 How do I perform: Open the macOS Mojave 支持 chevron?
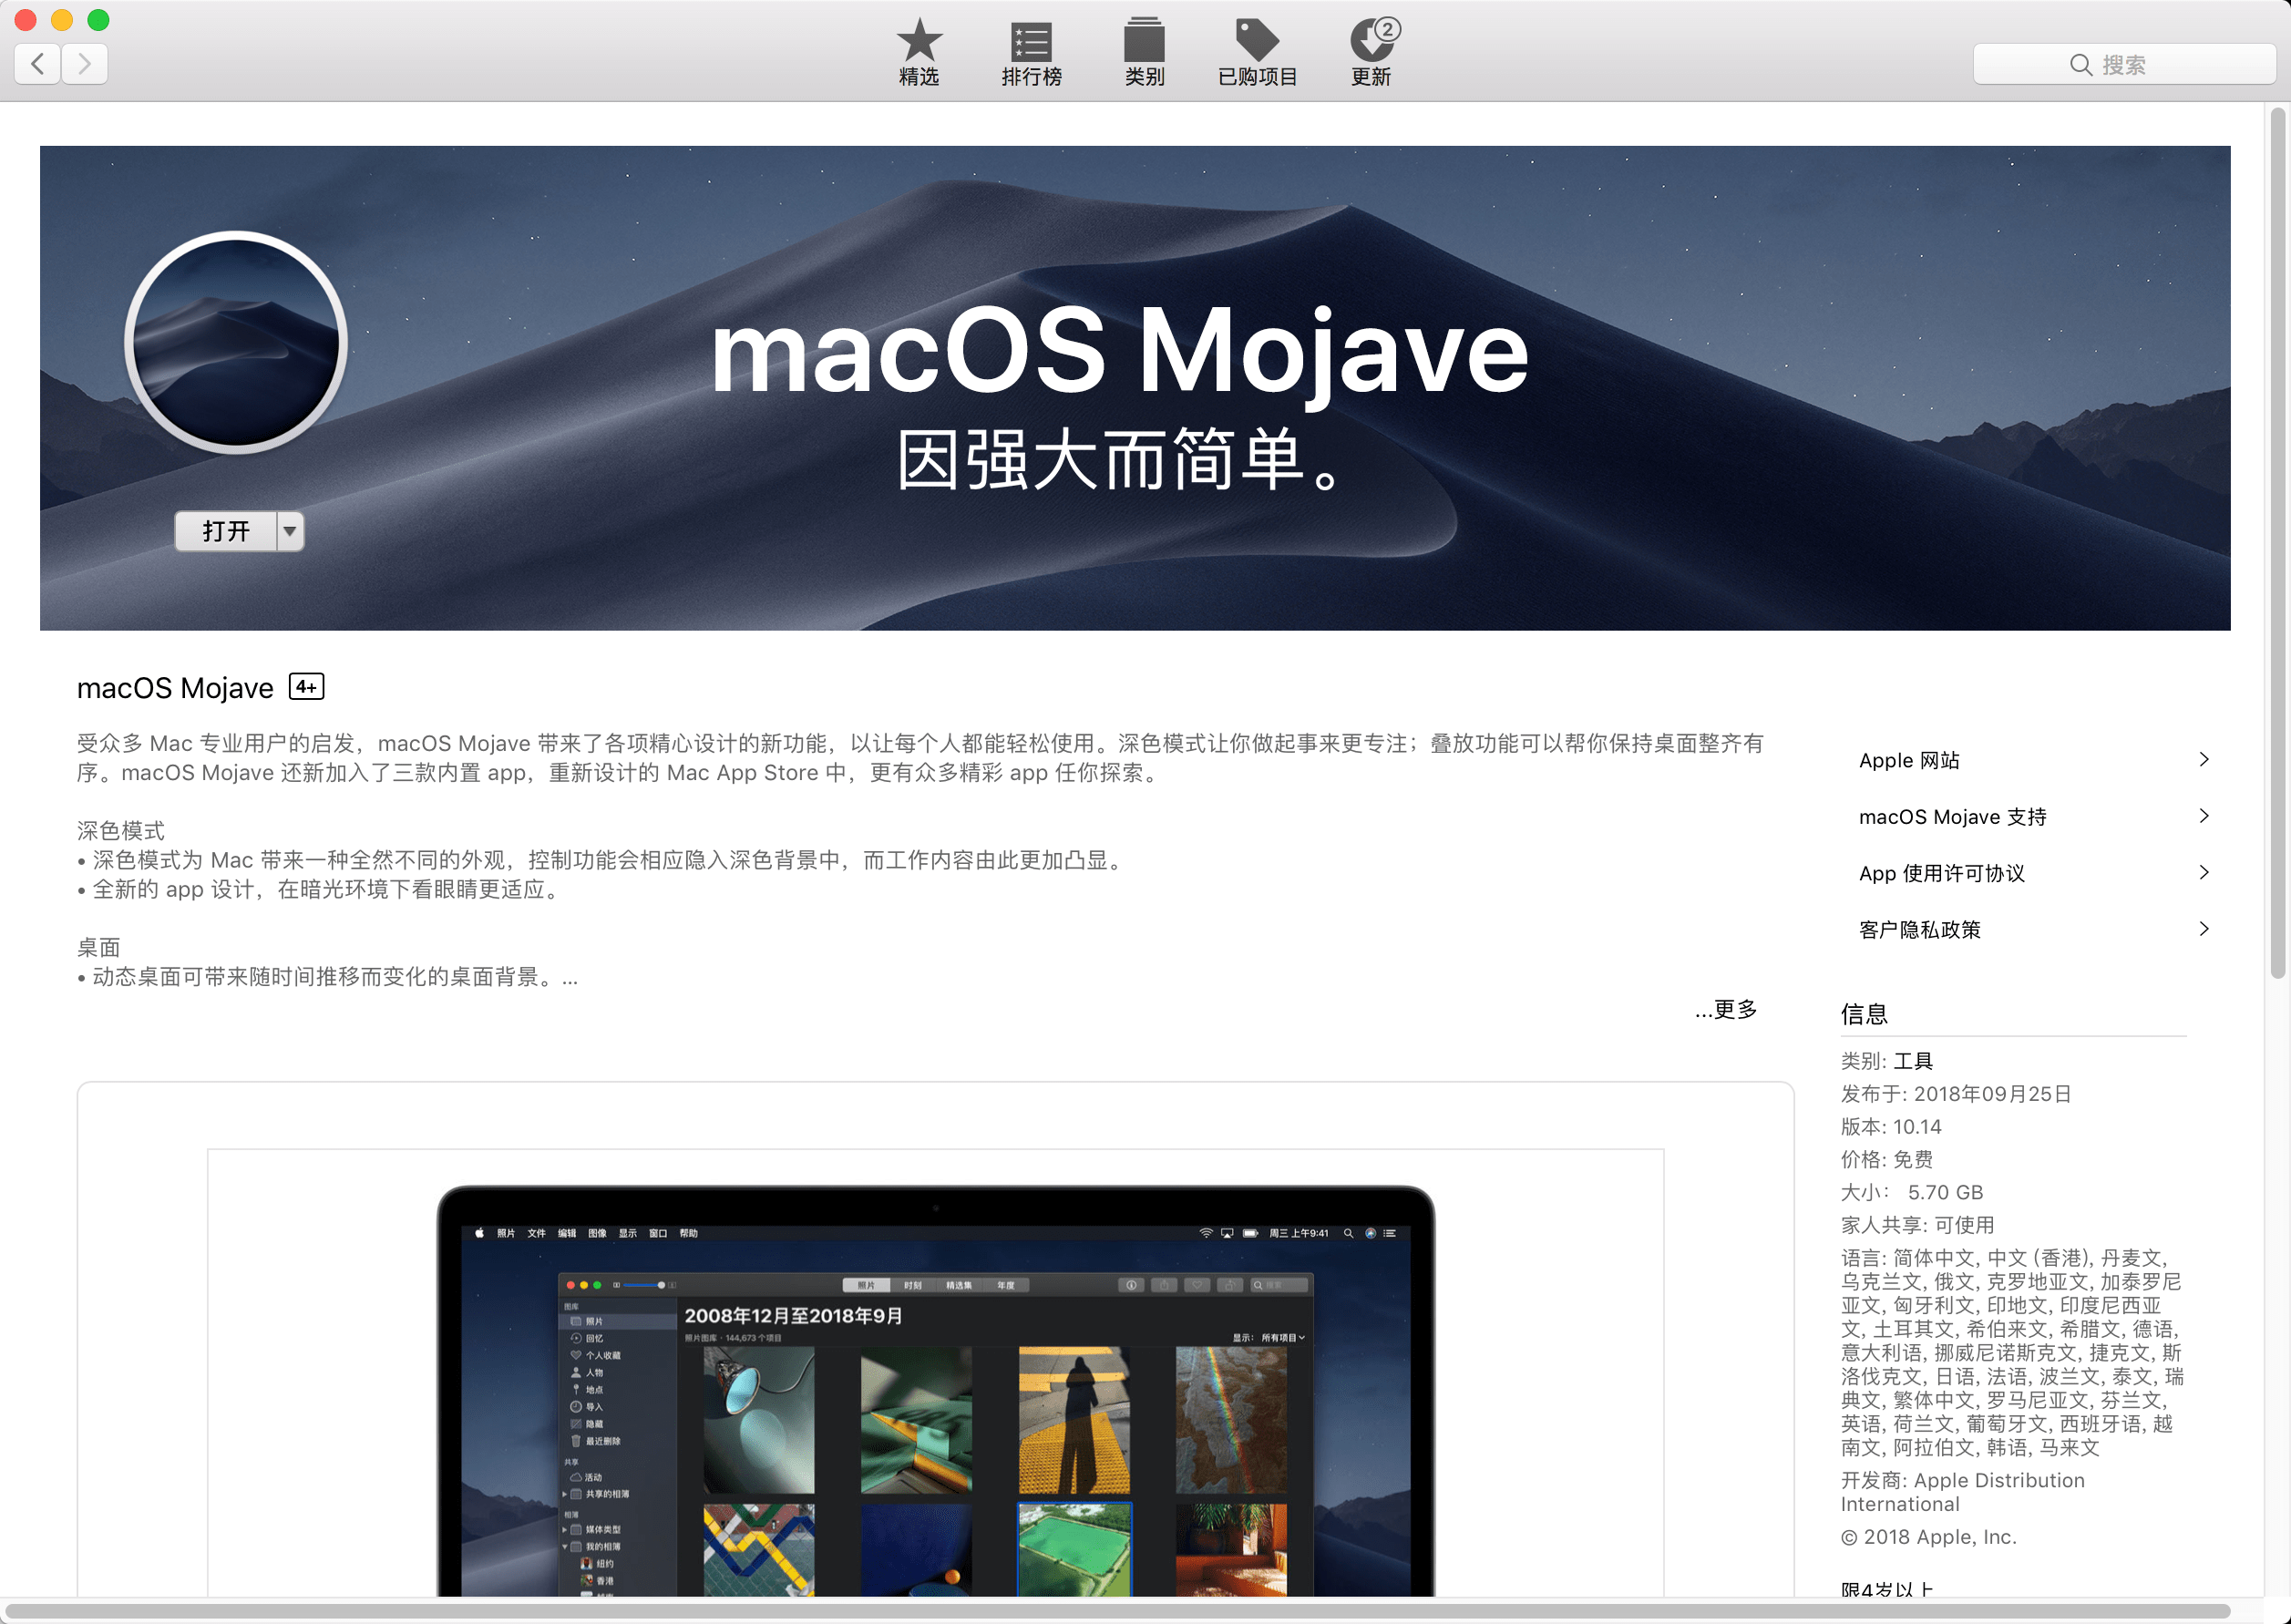[x=2203, y=816]
